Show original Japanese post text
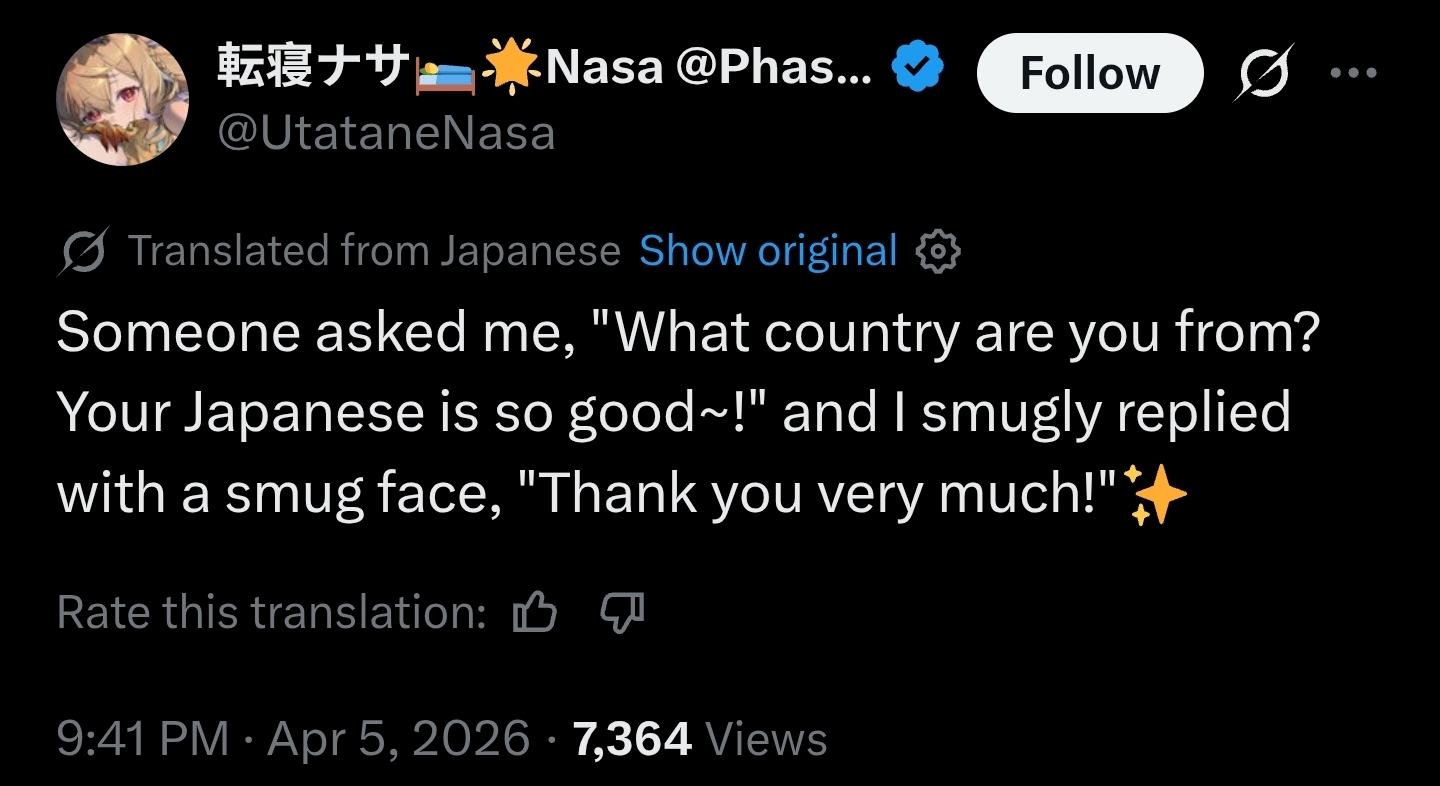This screenshot has height=786, width=1440. coord(768,252)
